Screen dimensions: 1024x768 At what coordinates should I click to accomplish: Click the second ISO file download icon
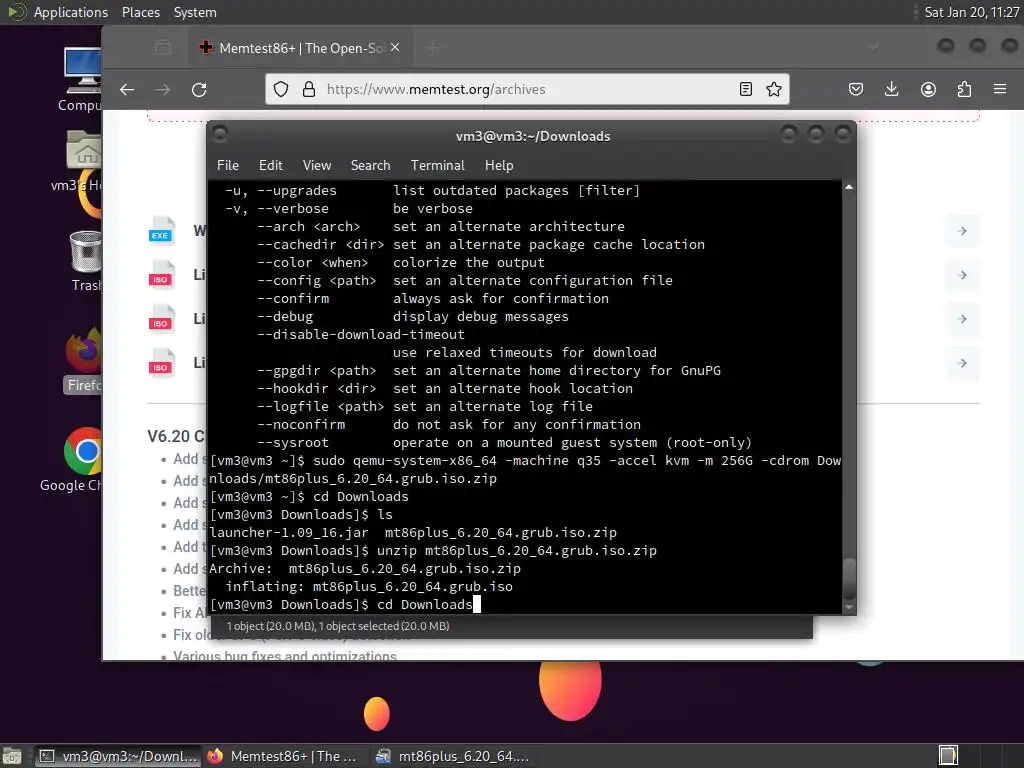160,319
